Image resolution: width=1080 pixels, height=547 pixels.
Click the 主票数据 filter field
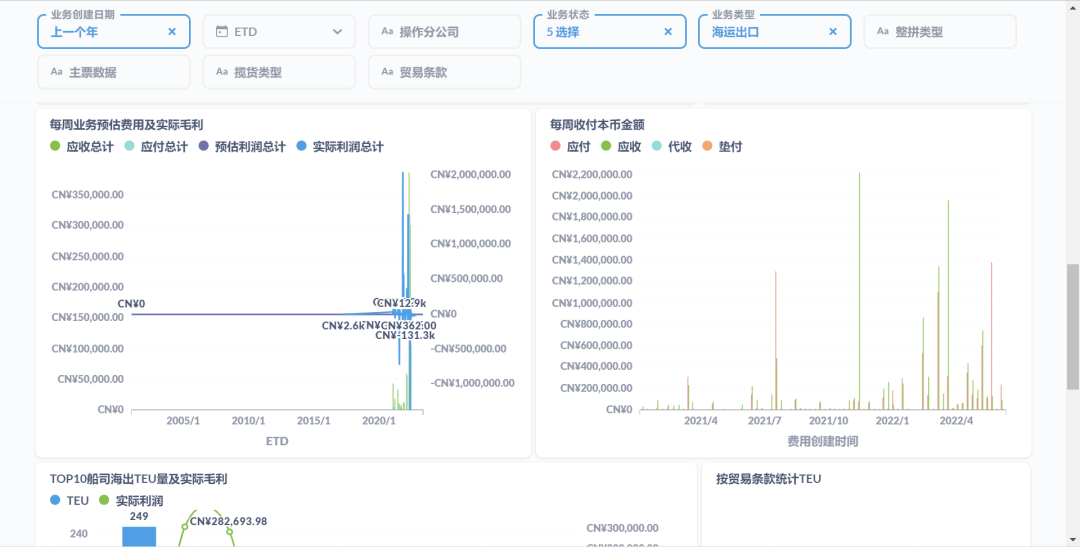click(x=113, y=72)
